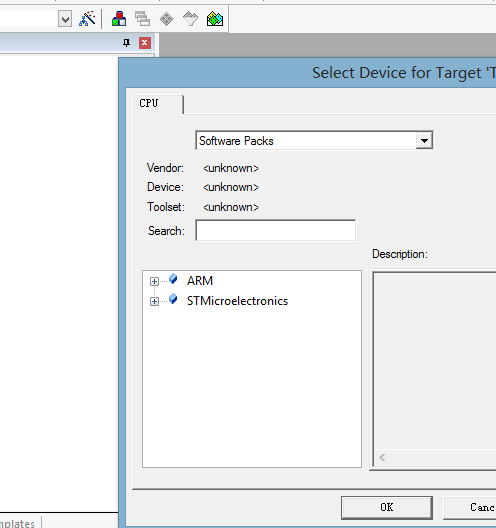Expand the ARM vendor node
The width and height of the screenshot is (496, 528).
tap(154, 281)
